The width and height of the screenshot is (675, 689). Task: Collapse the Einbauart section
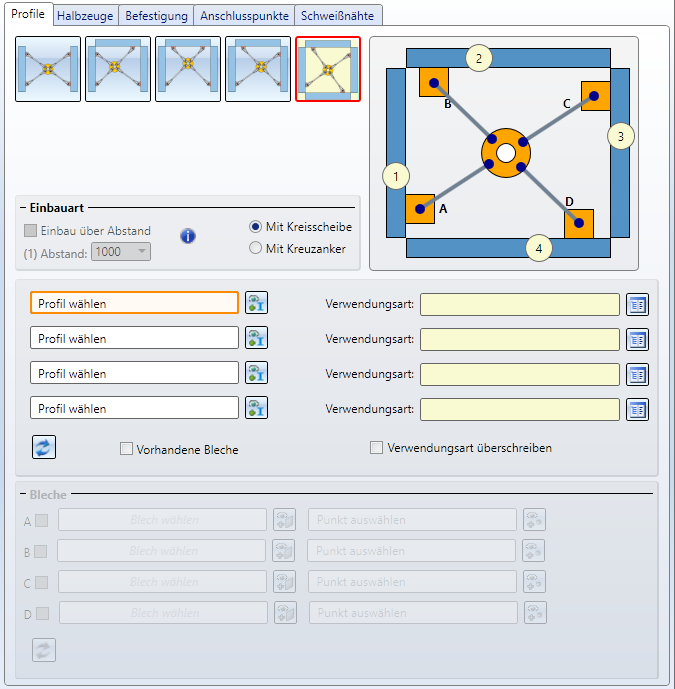click(23, 208)
